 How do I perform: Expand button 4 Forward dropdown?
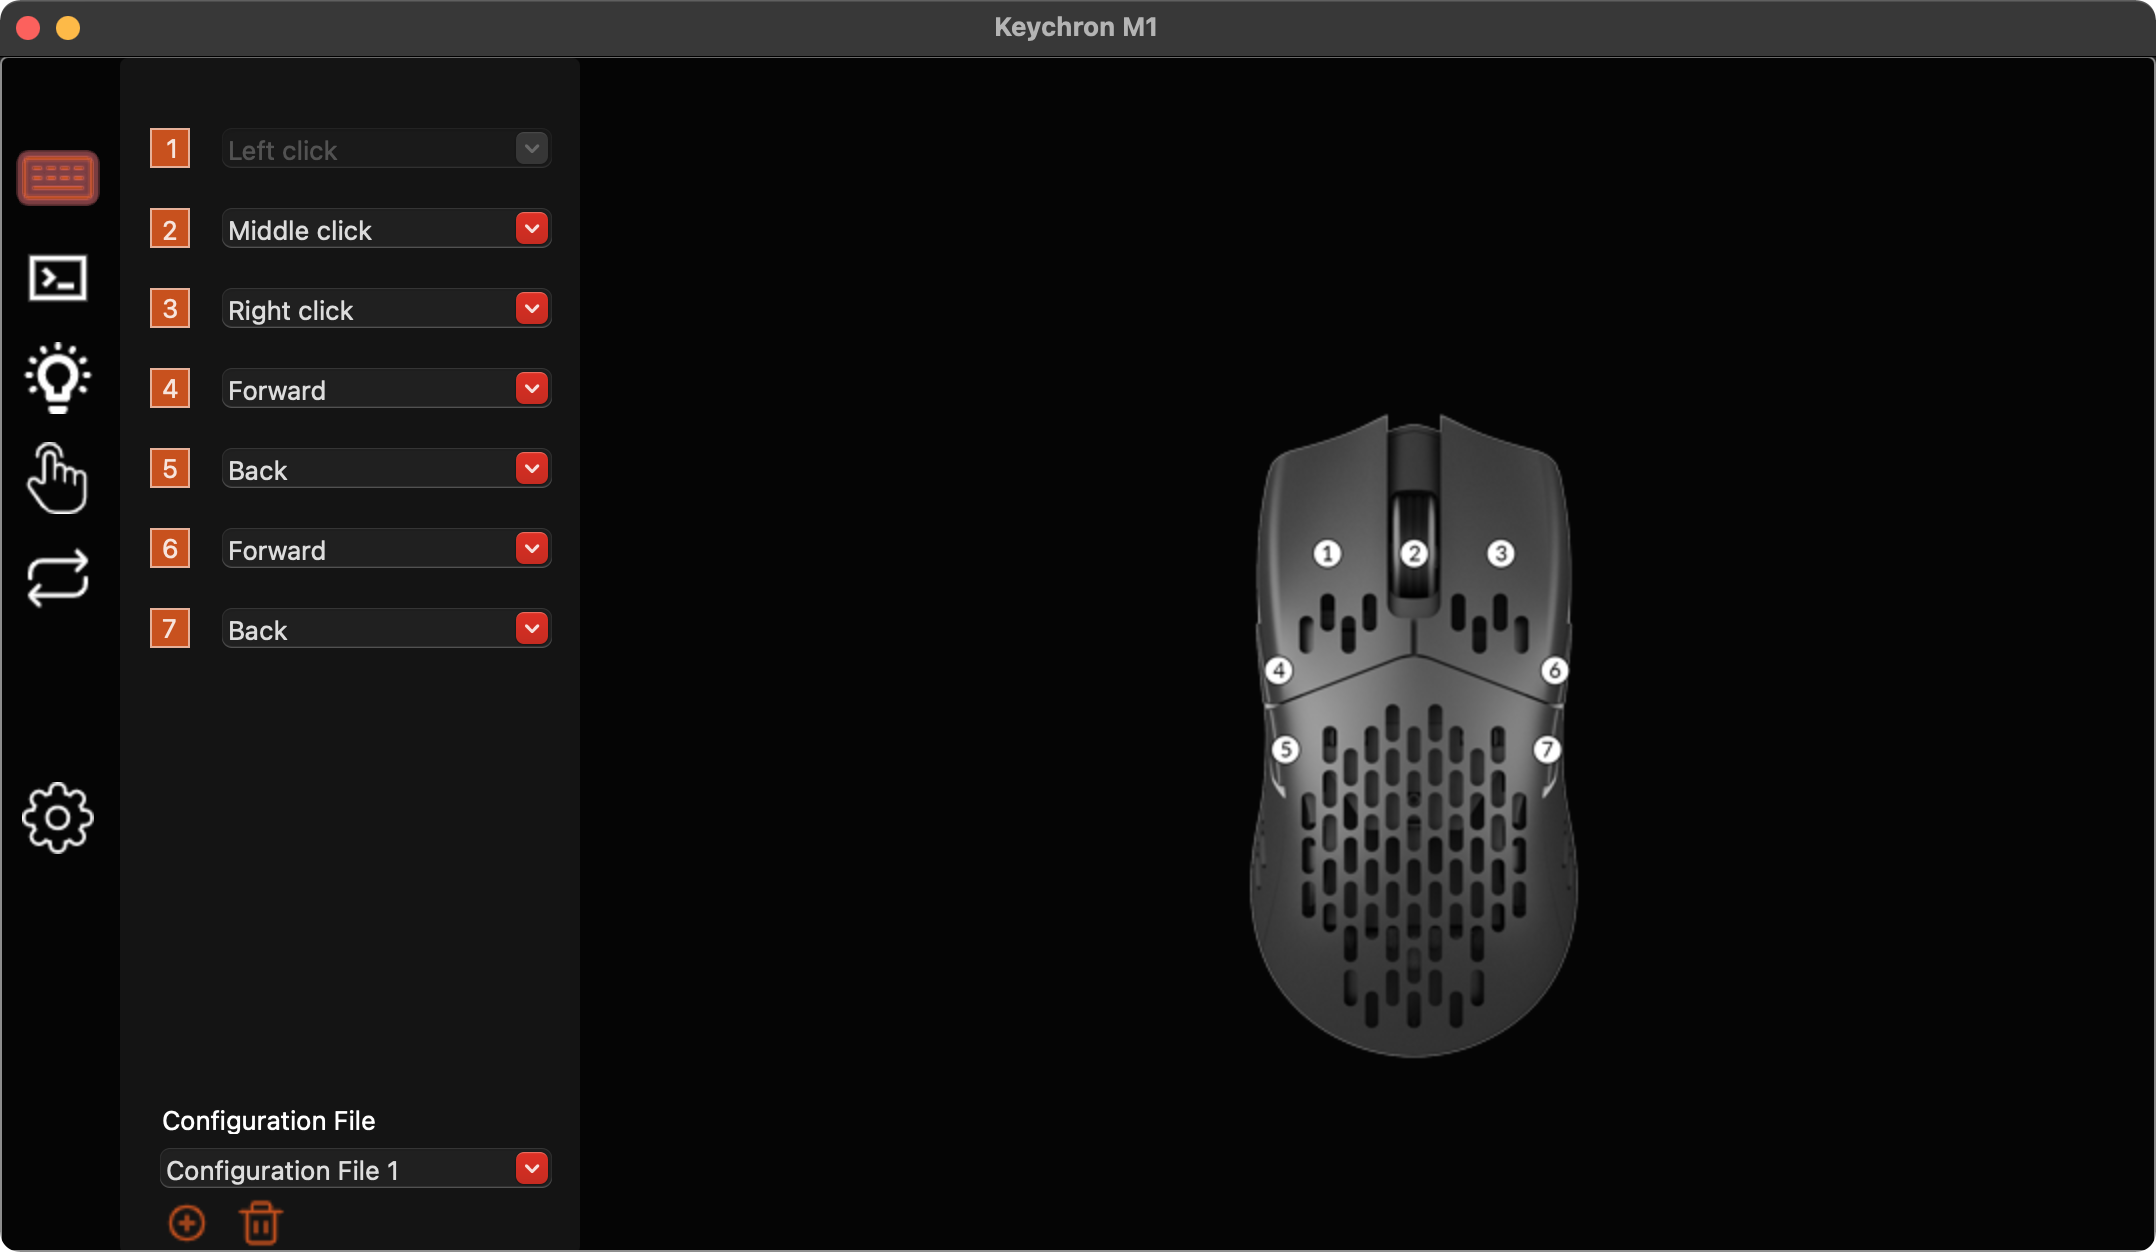pos(386,388)
